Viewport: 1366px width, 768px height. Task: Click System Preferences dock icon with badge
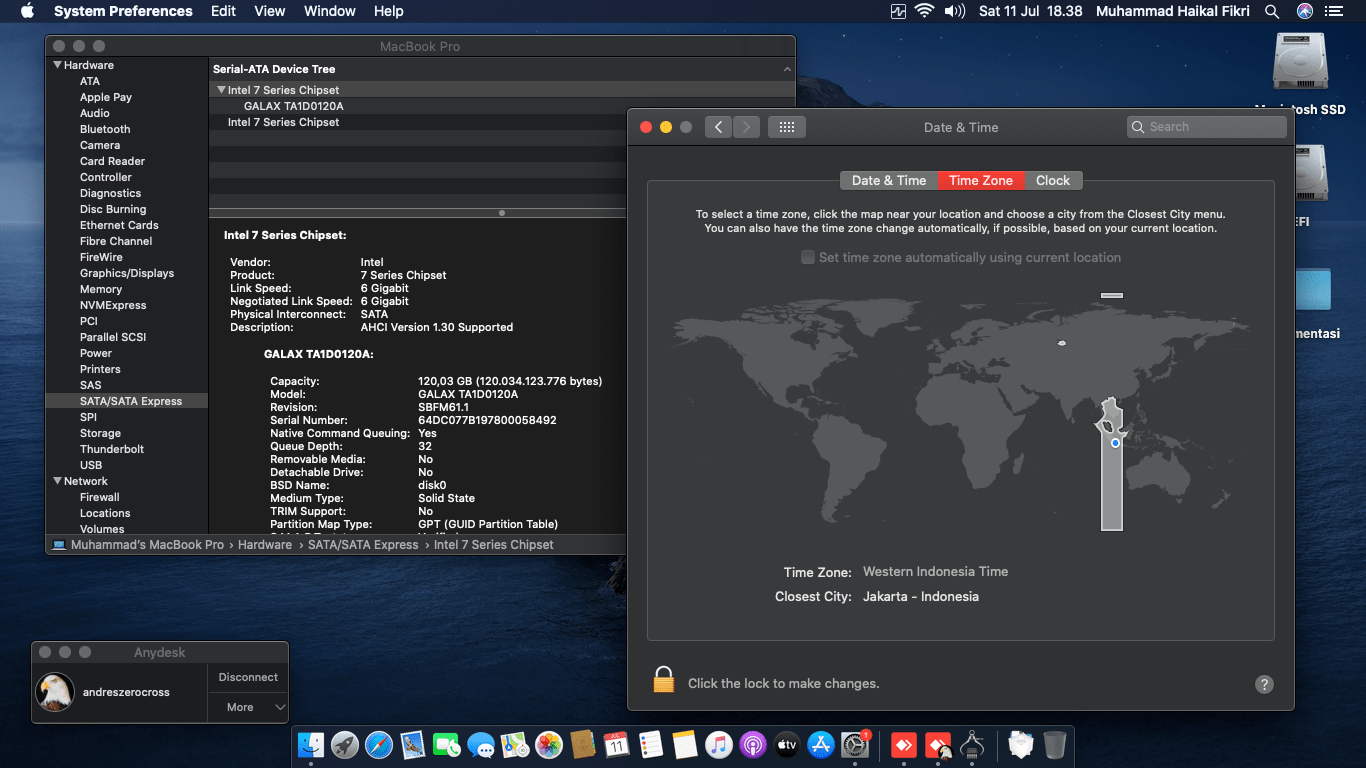click(x=855, y=745)
